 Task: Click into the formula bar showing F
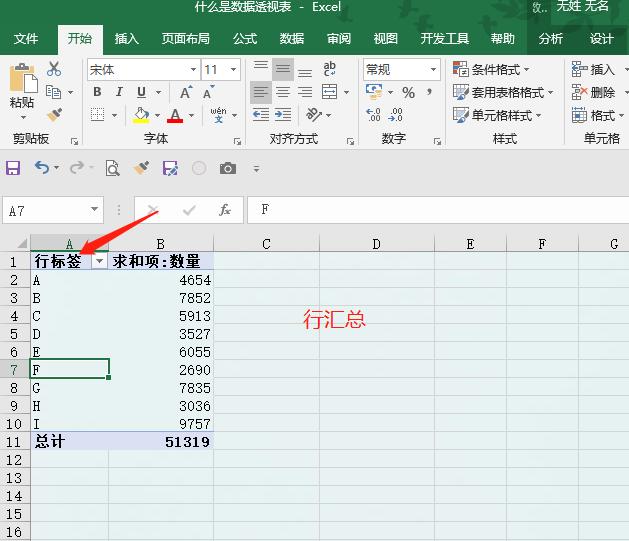point(438,209)
